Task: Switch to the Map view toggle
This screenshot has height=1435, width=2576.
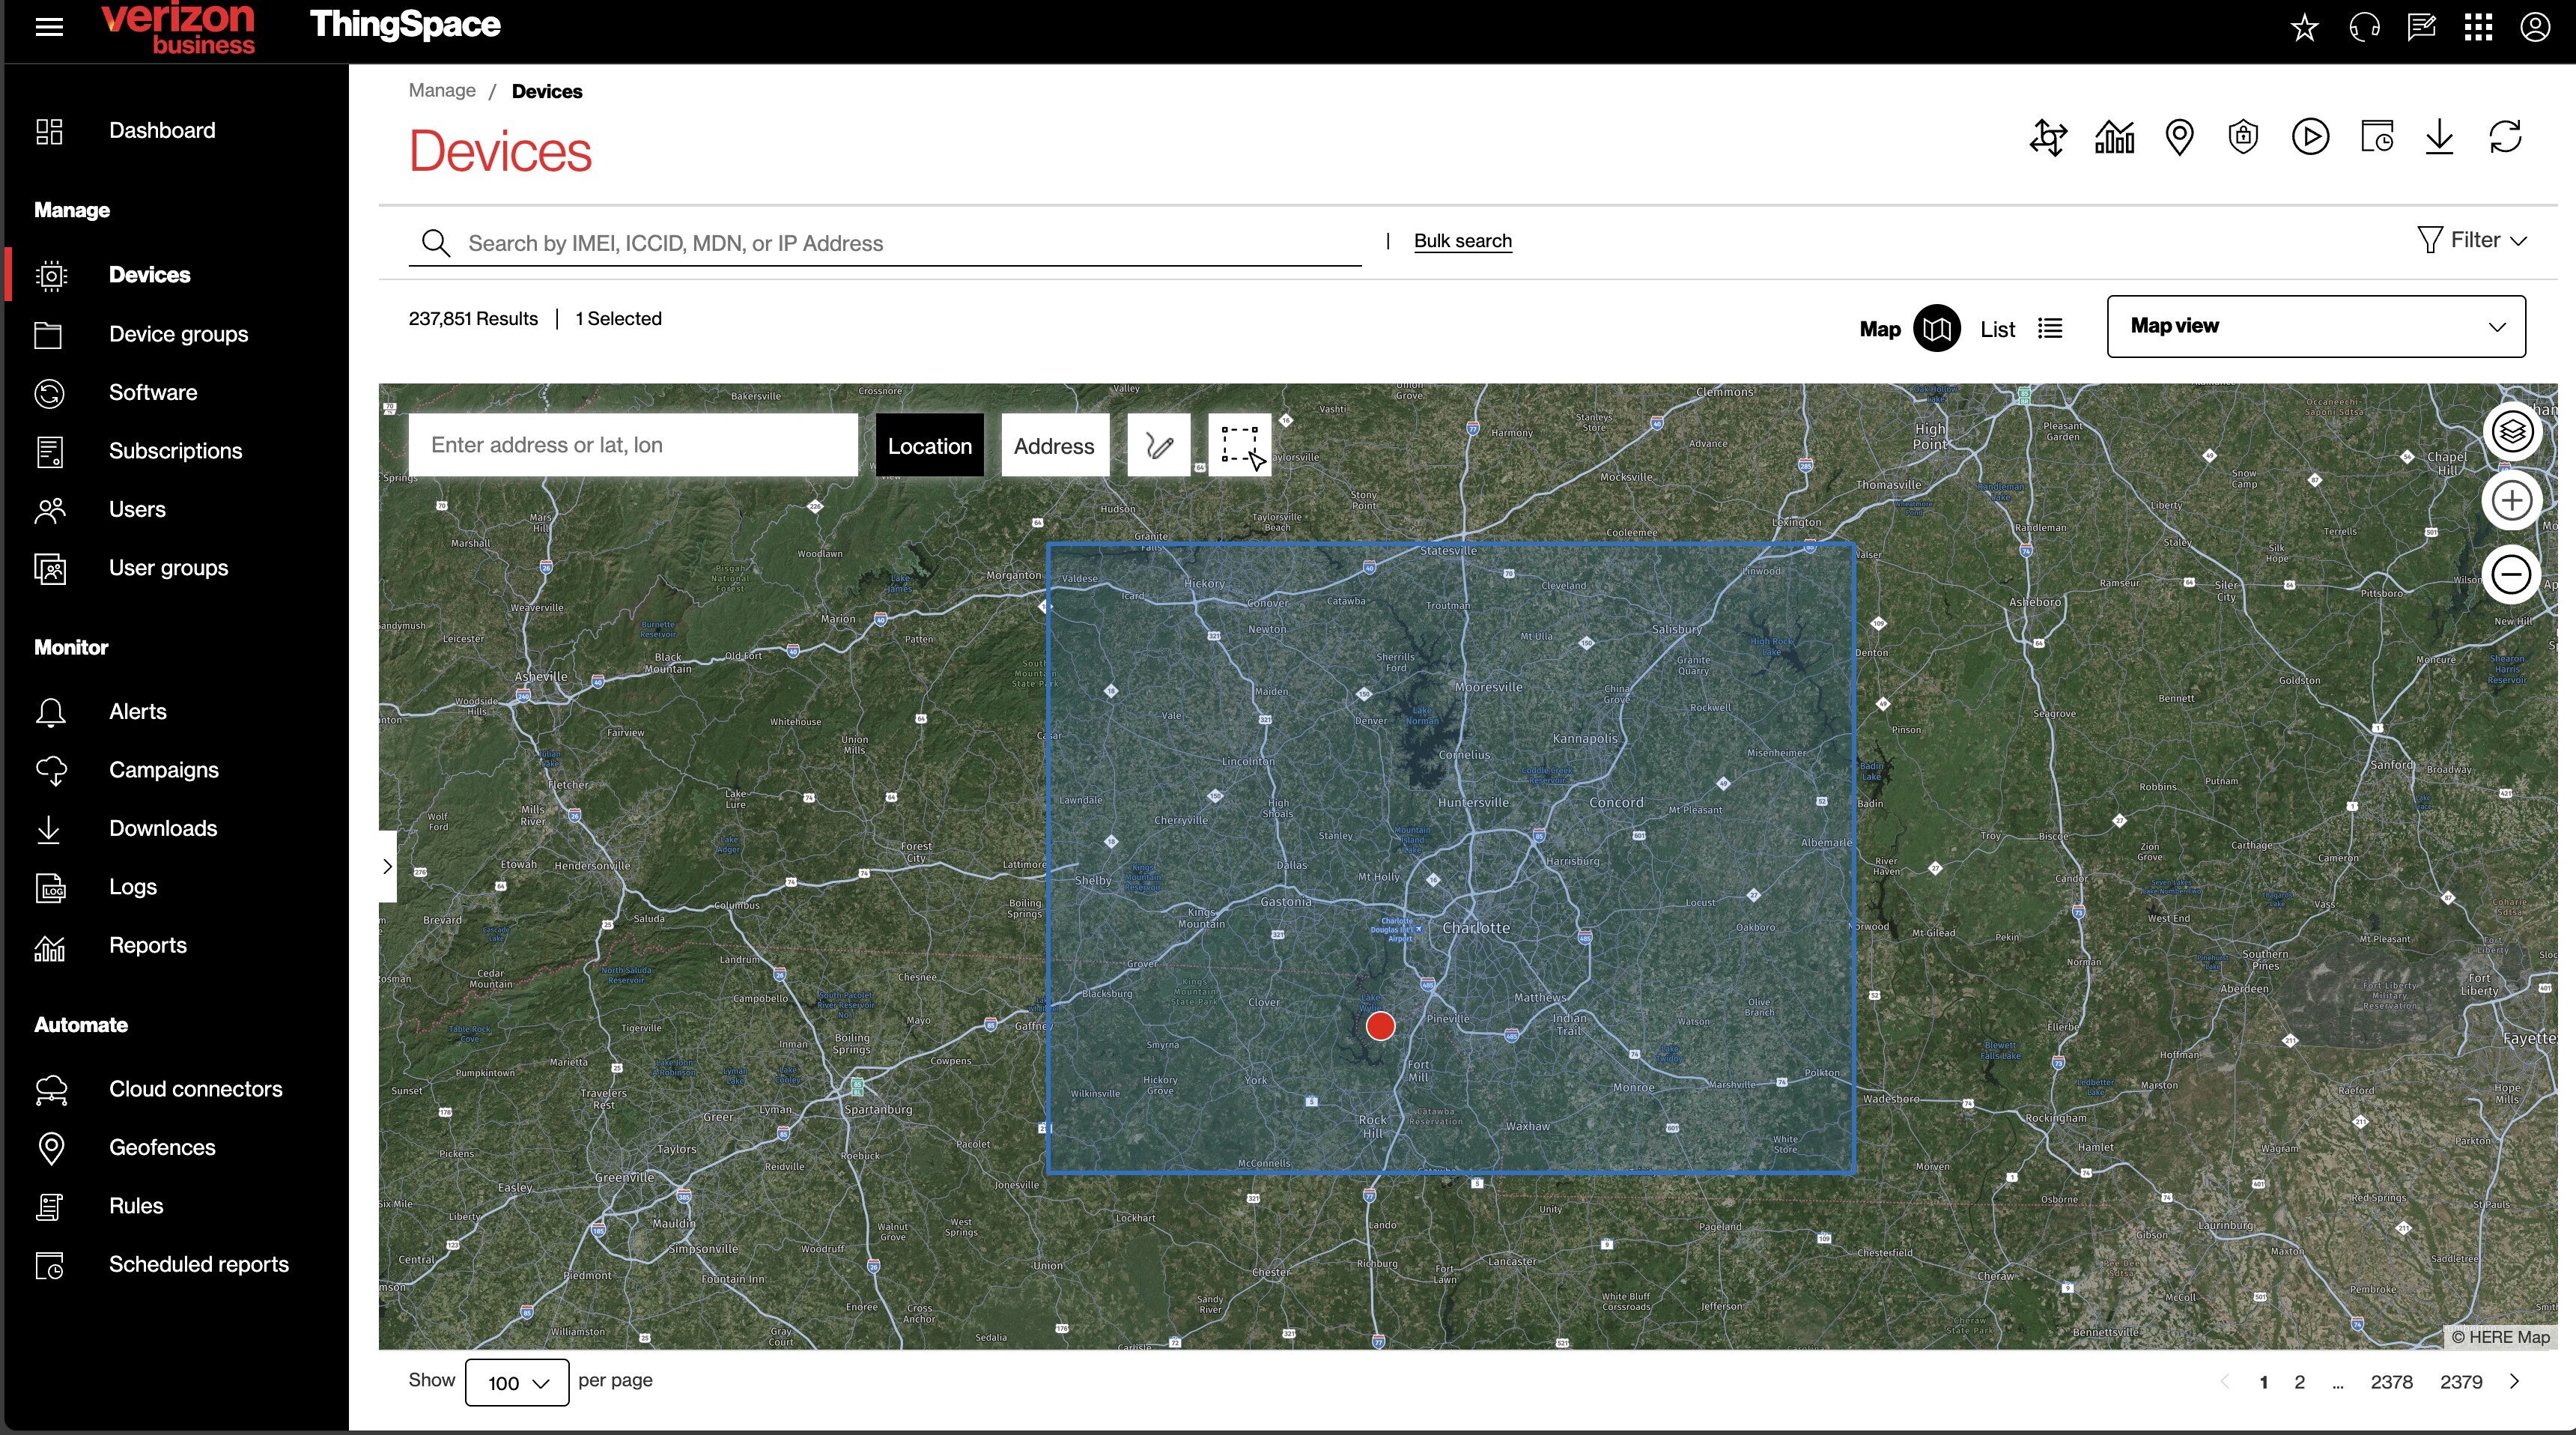Action: (1936, 328)
